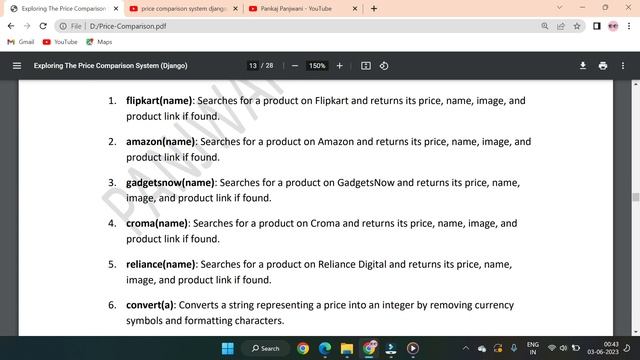The width and height of the screenshot is (640, 360).
Task: Show hidden system tray icons
Action: coord(465,348)
